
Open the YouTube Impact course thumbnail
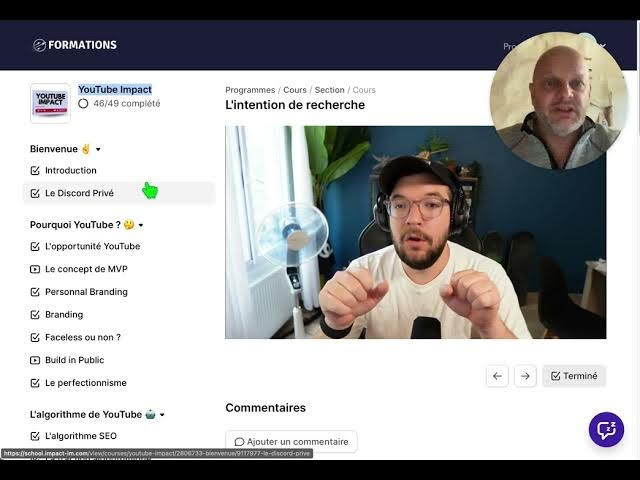50,103
